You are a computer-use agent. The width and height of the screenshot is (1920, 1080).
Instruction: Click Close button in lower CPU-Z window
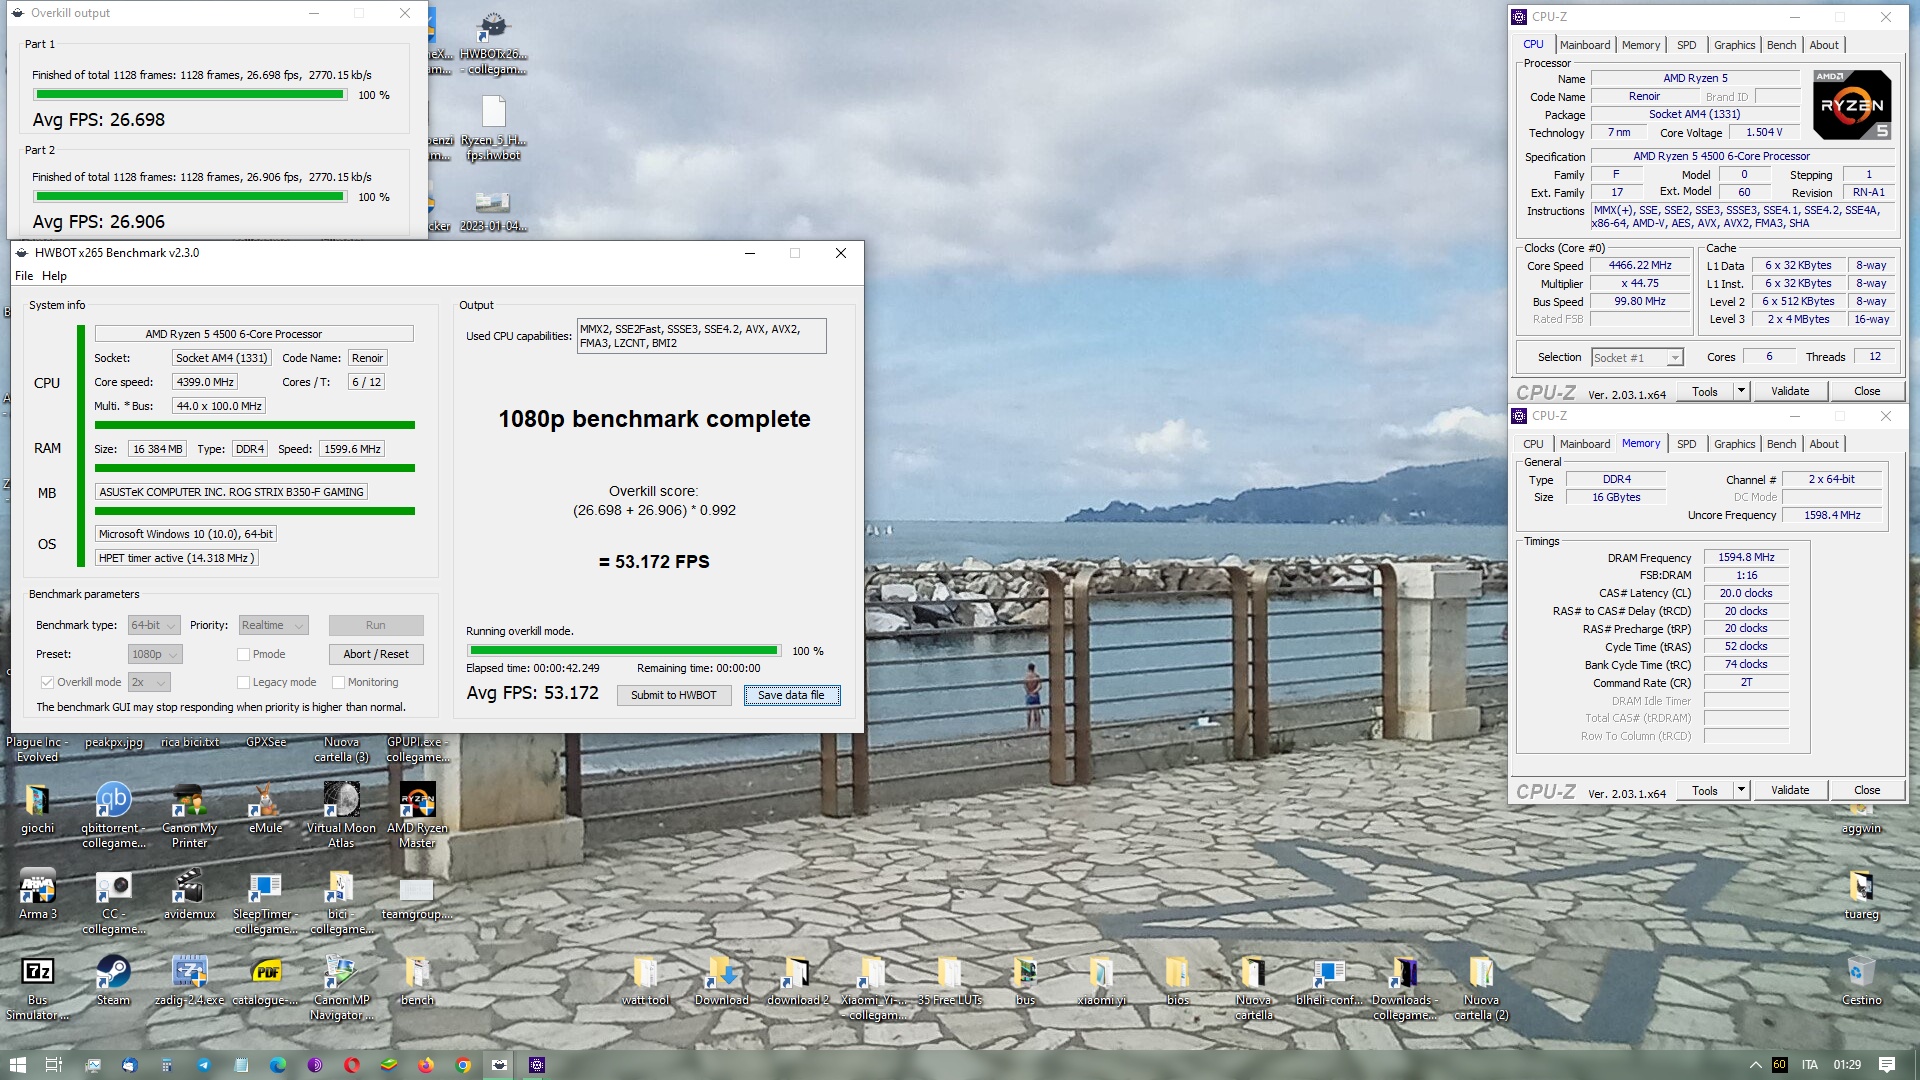point(1866,790)
